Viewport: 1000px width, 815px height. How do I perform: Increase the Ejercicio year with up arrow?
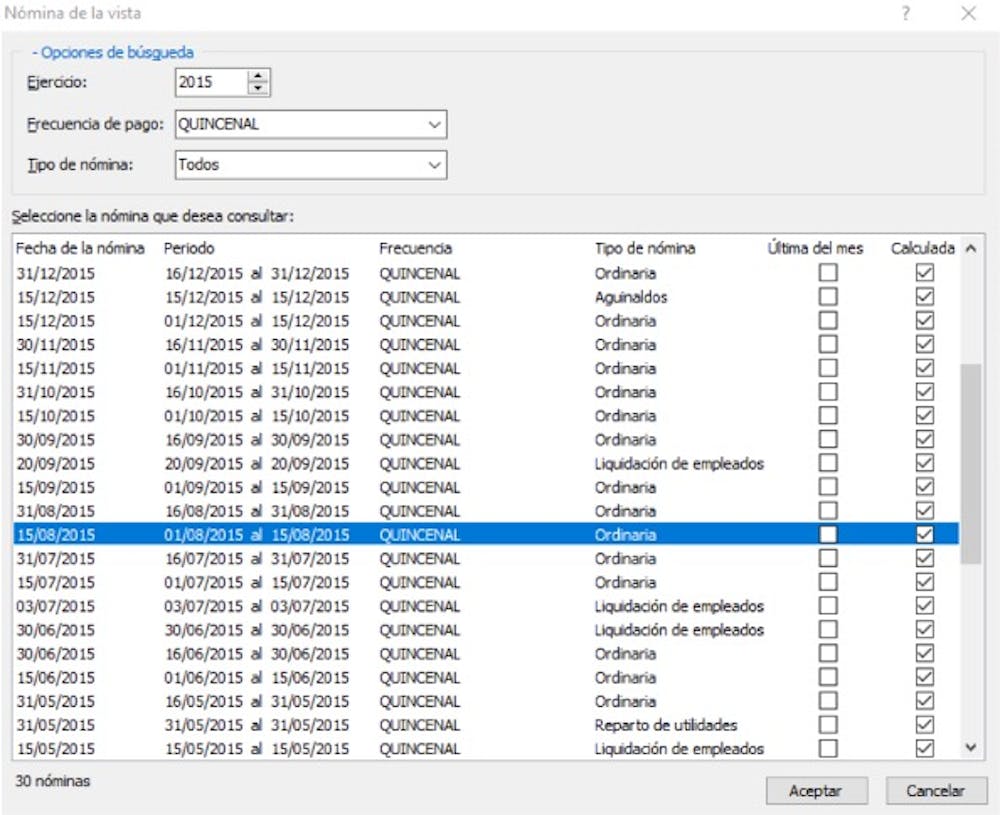[x=258, y=76]
